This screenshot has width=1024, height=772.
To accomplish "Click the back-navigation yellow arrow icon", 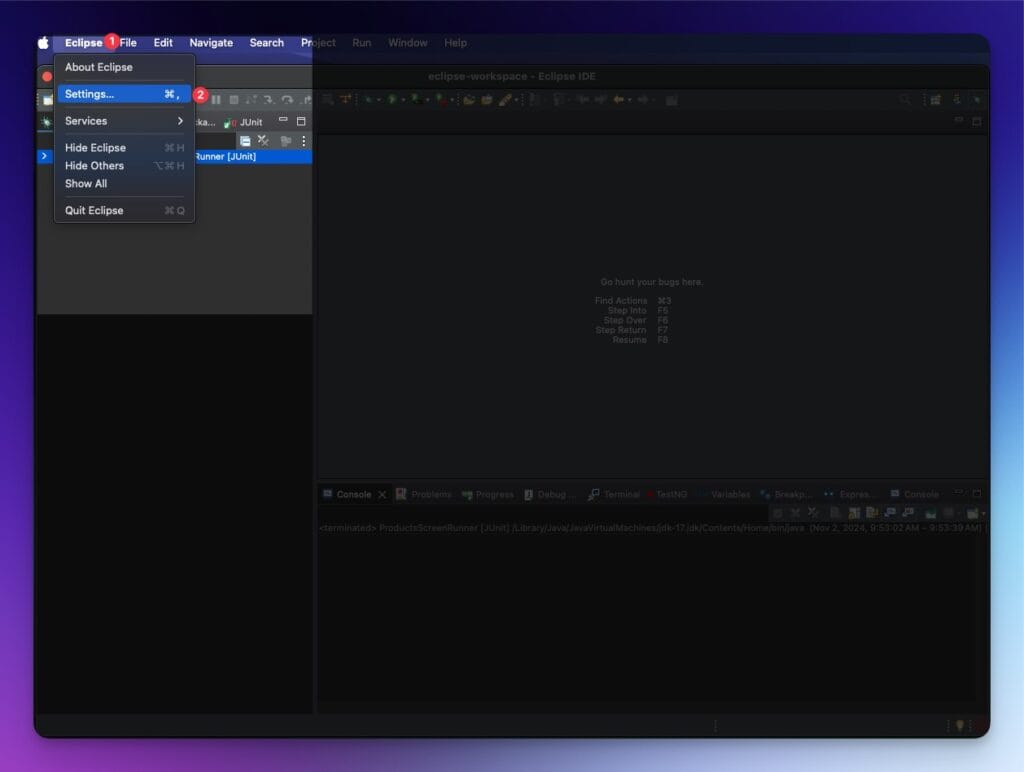I will 618,100.
